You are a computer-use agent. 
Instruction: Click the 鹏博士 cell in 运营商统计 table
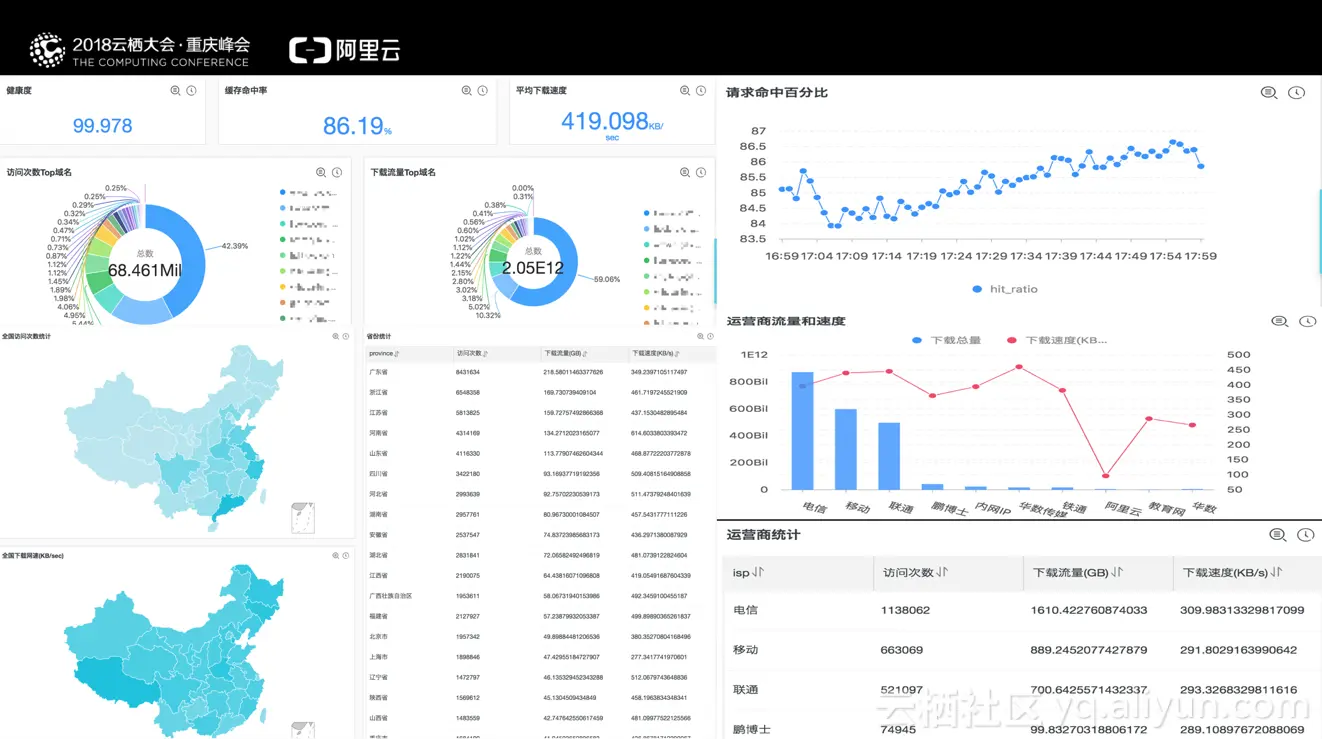(x=752, y=730)
